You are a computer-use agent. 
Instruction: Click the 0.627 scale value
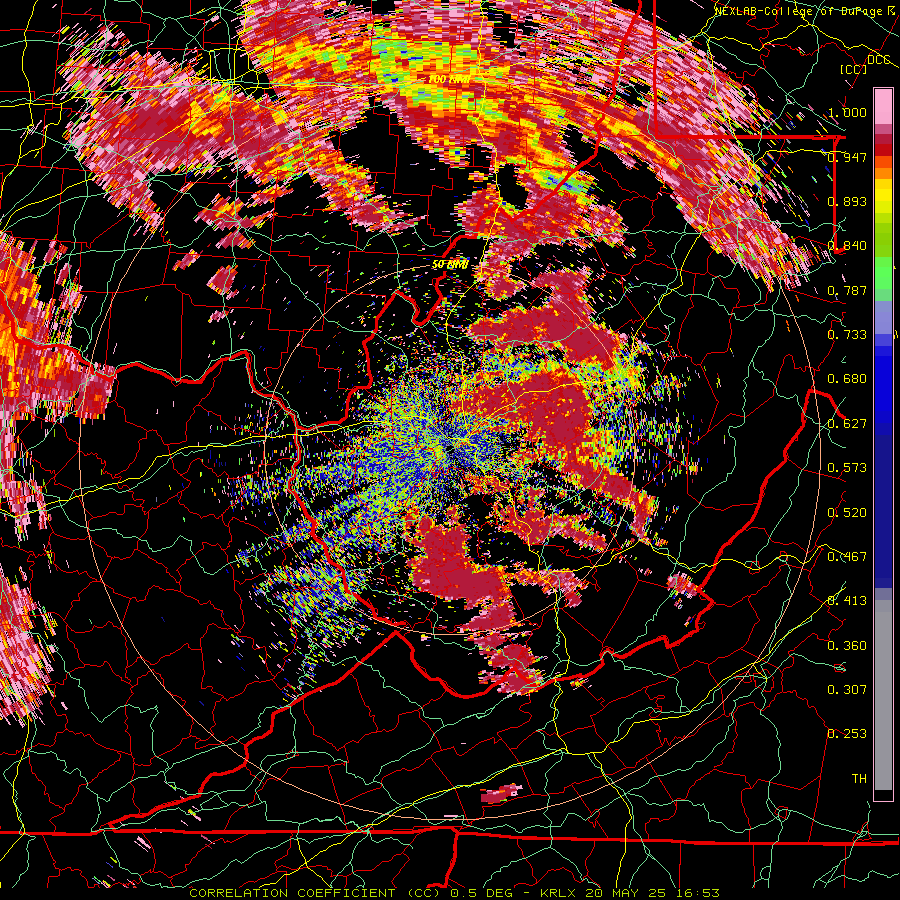pyautogui.click(x=847, y=424)
